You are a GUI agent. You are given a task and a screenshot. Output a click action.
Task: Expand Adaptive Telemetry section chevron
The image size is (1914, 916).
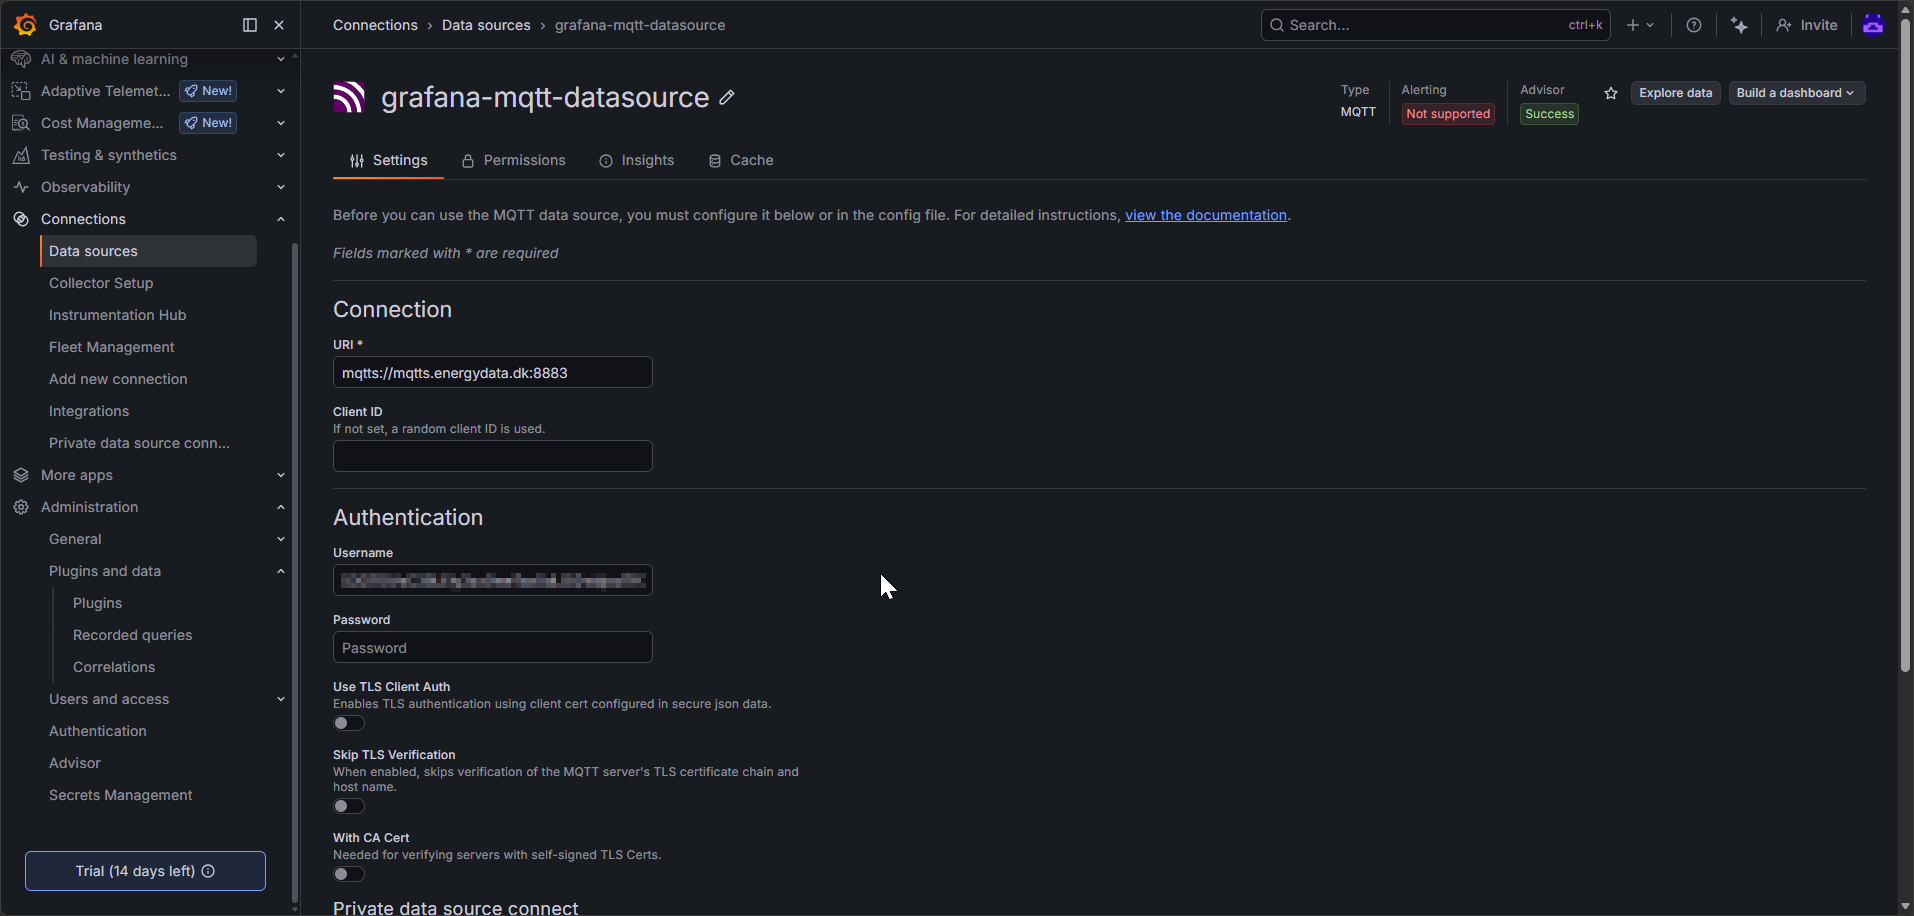281,91
